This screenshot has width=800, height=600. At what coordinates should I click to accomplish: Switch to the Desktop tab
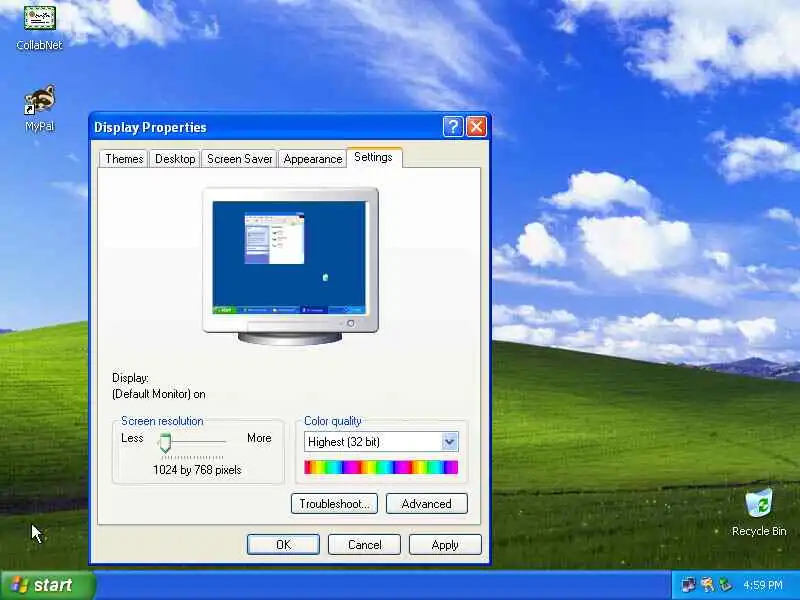coord(175,159)
